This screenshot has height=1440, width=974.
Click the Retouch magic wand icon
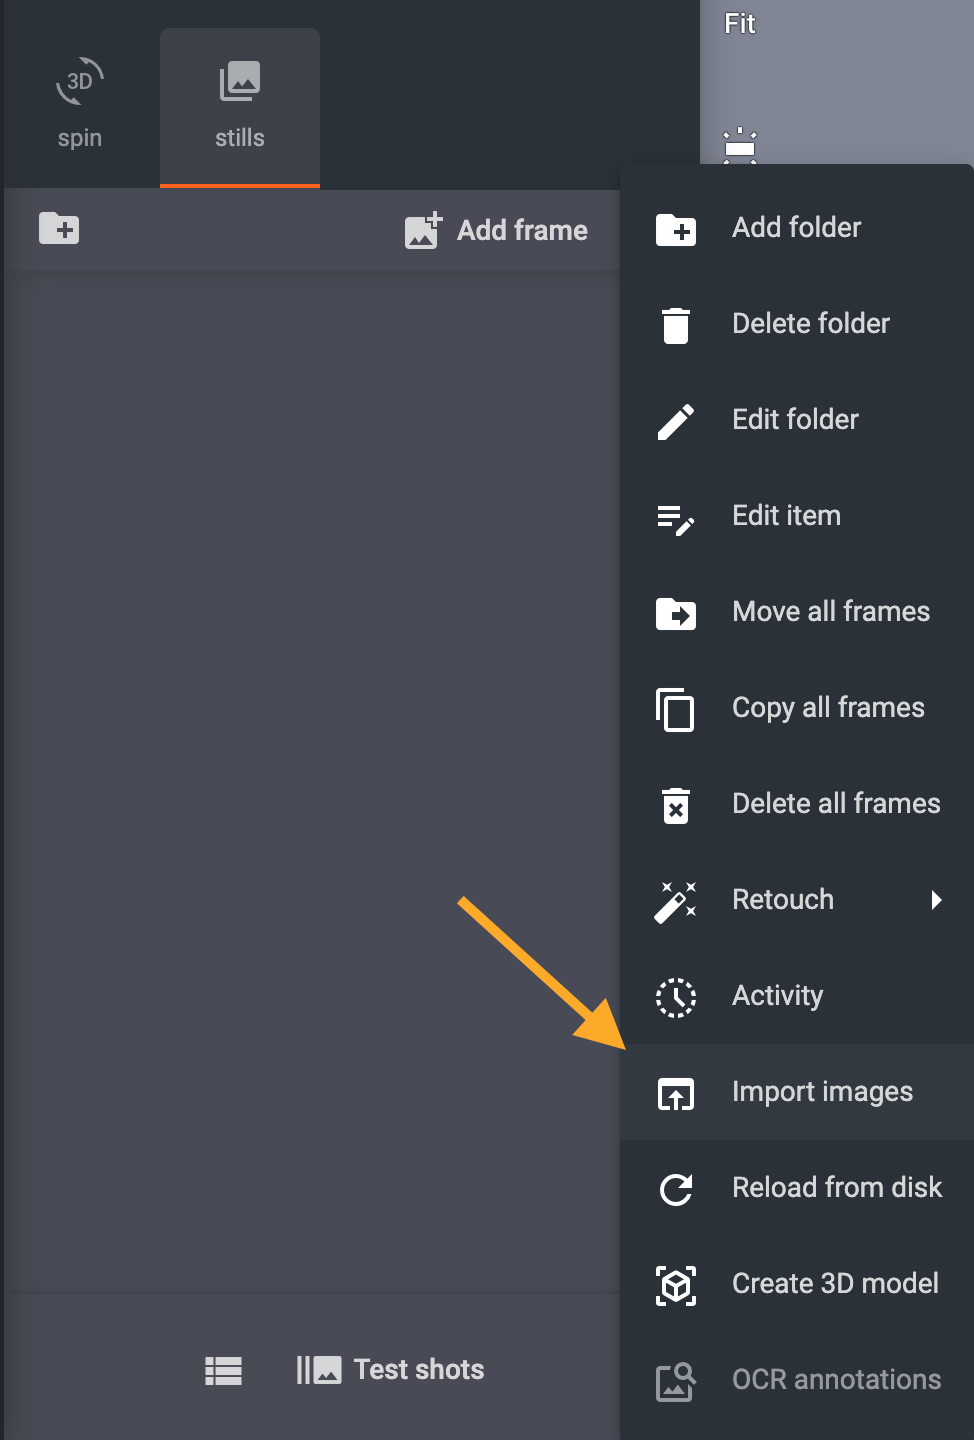tap(676, 901)
